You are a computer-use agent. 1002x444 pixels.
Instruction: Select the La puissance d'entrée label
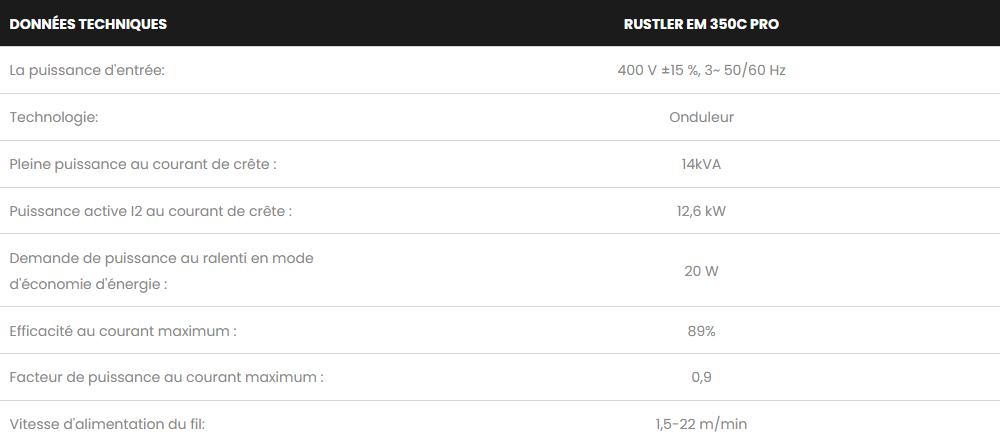87,70
